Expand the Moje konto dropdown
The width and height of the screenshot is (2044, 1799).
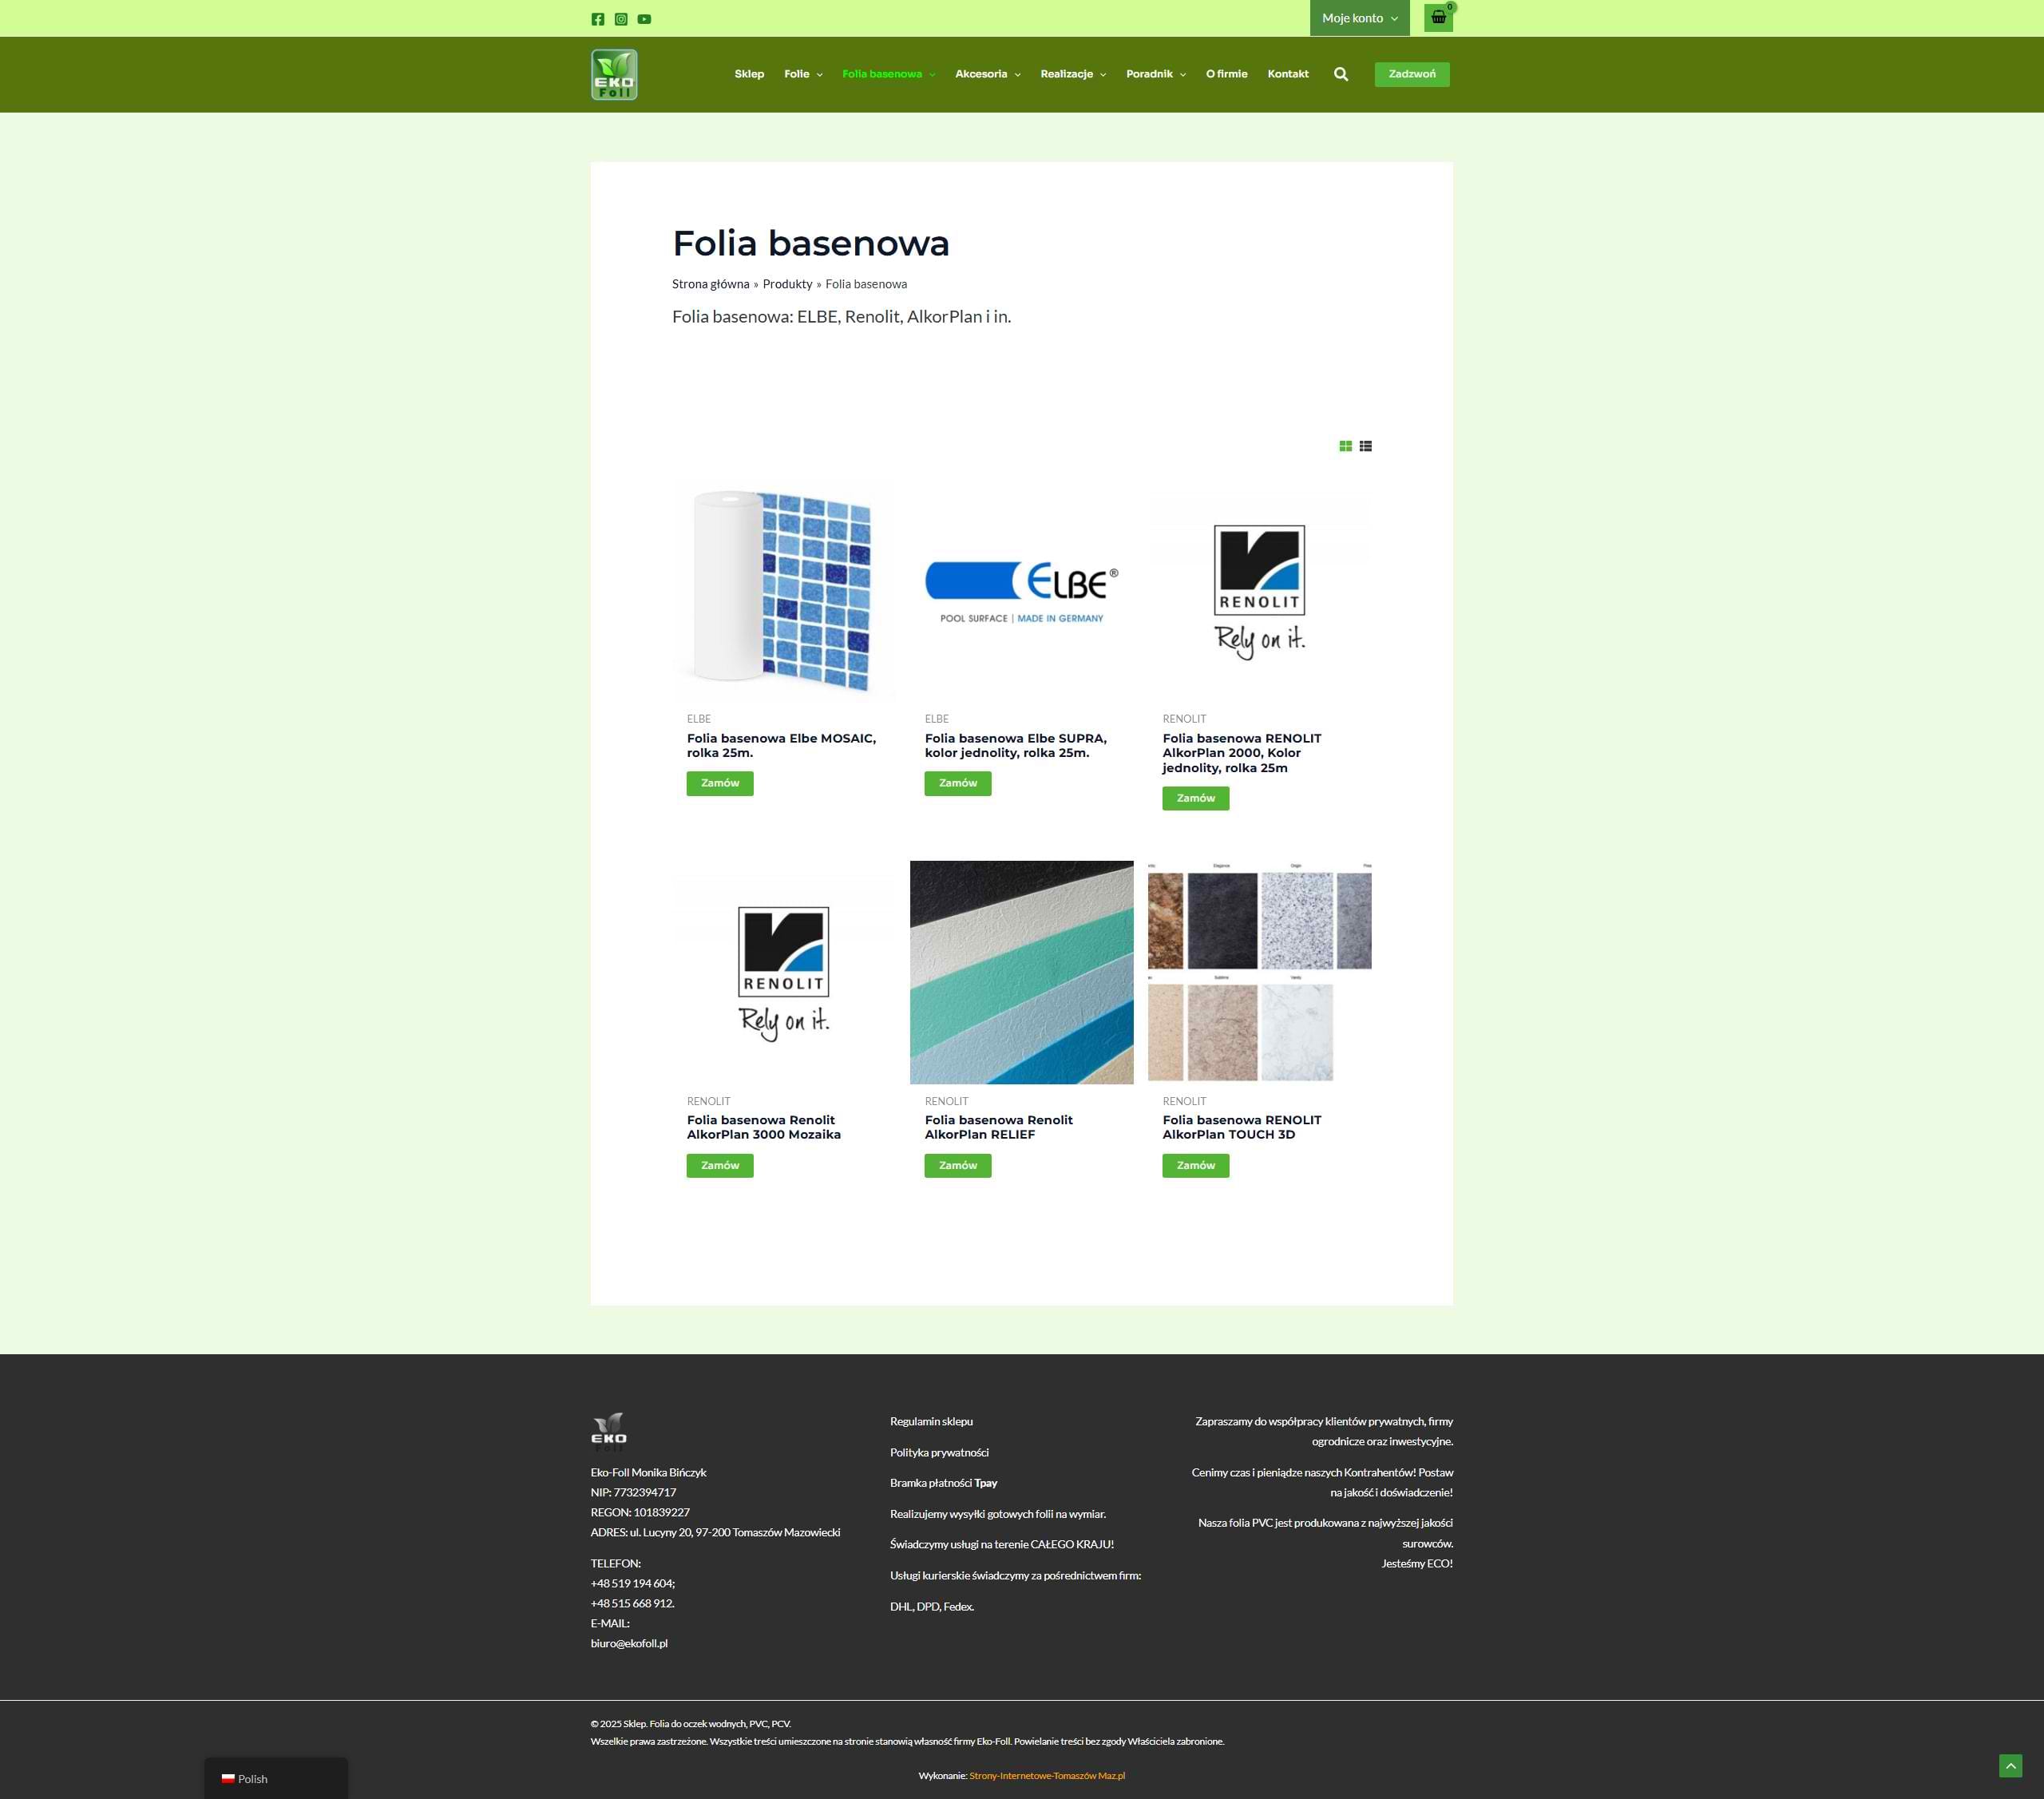coord(1359,18)
